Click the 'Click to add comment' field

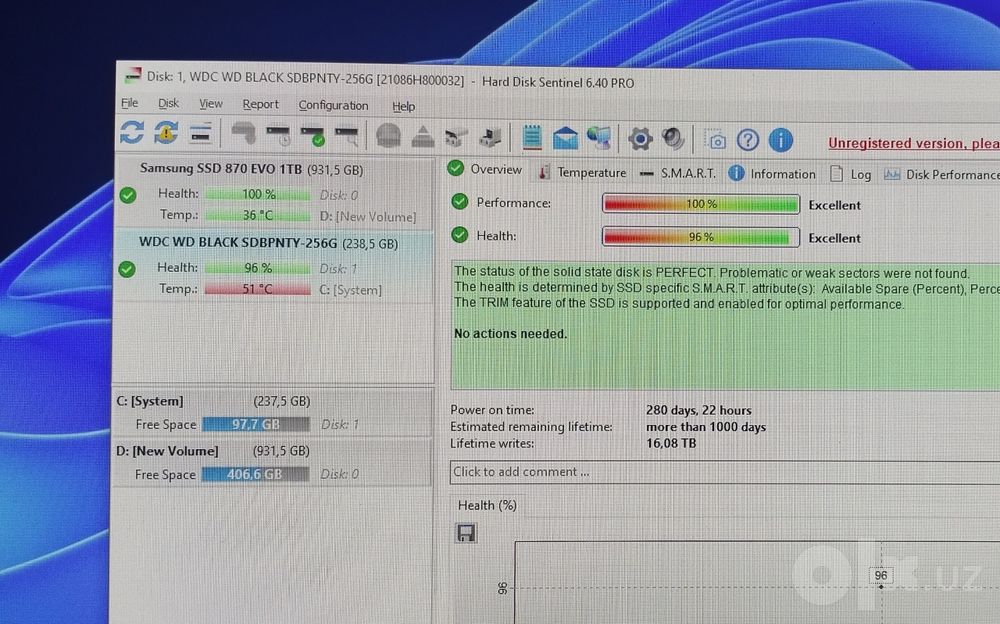(724, 472)
